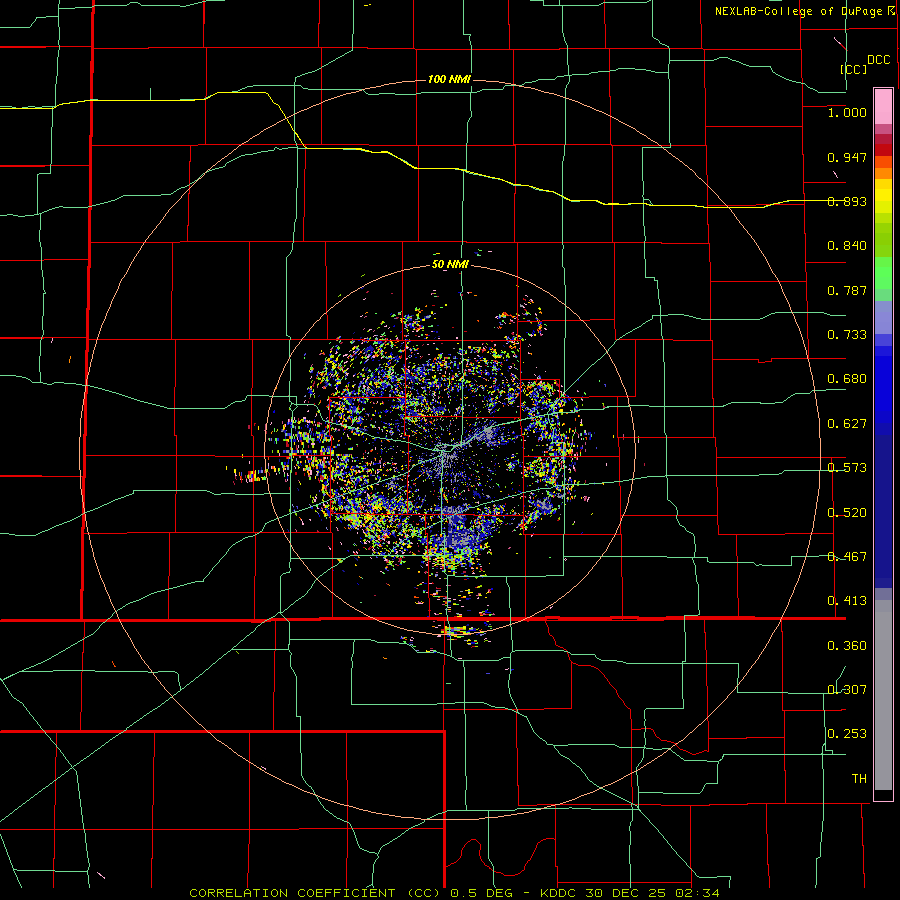This screenshot has width=900, height=900.
Task: Click the [CC] units label
Action: click(854, 69)
